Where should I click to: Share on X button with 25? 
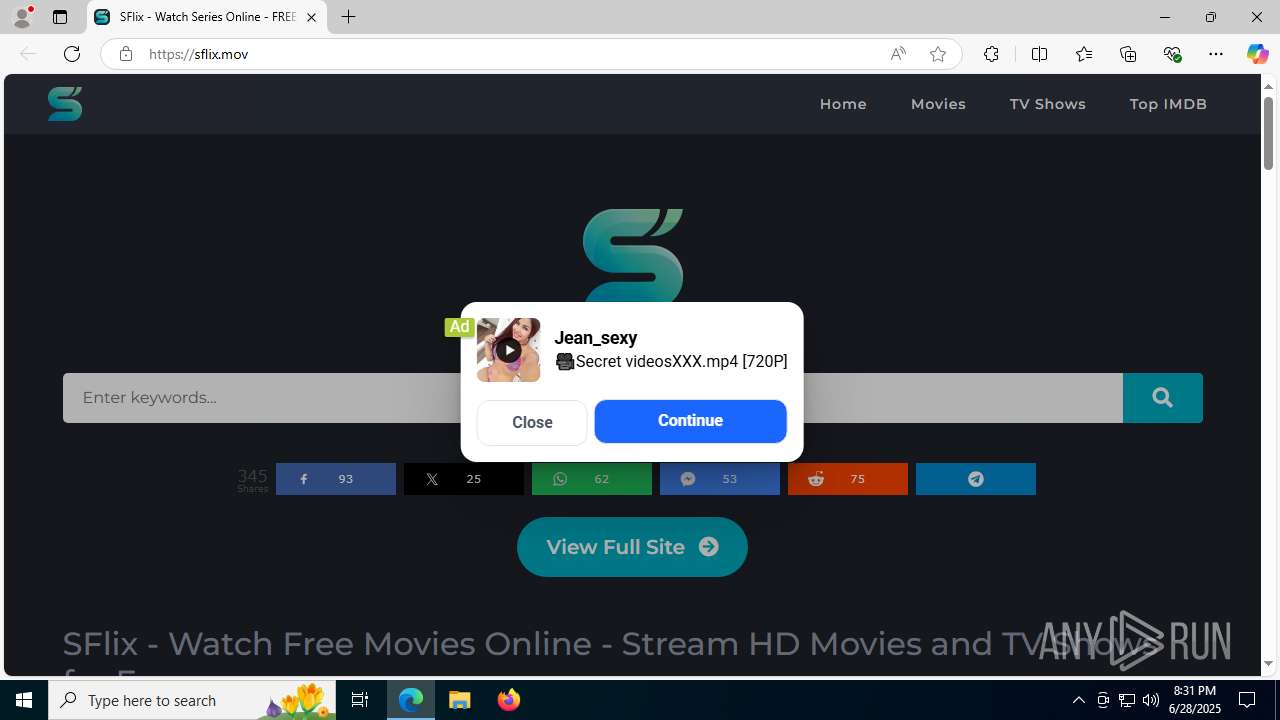click(x=464, y=479)
